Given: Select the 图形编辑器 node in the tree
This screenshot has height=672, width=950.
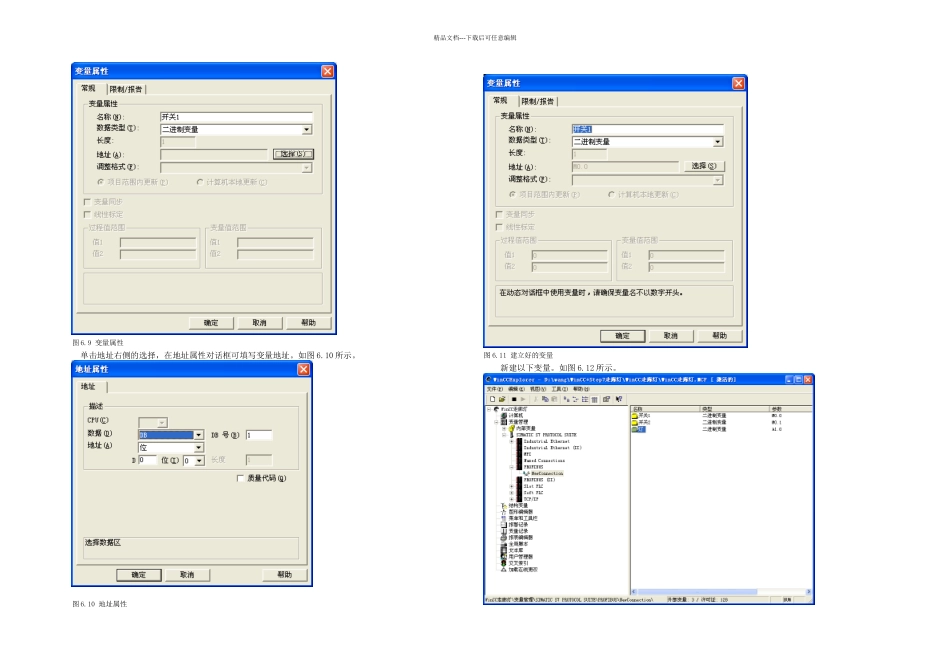Looking at the screenshot, I should (517, 512).
